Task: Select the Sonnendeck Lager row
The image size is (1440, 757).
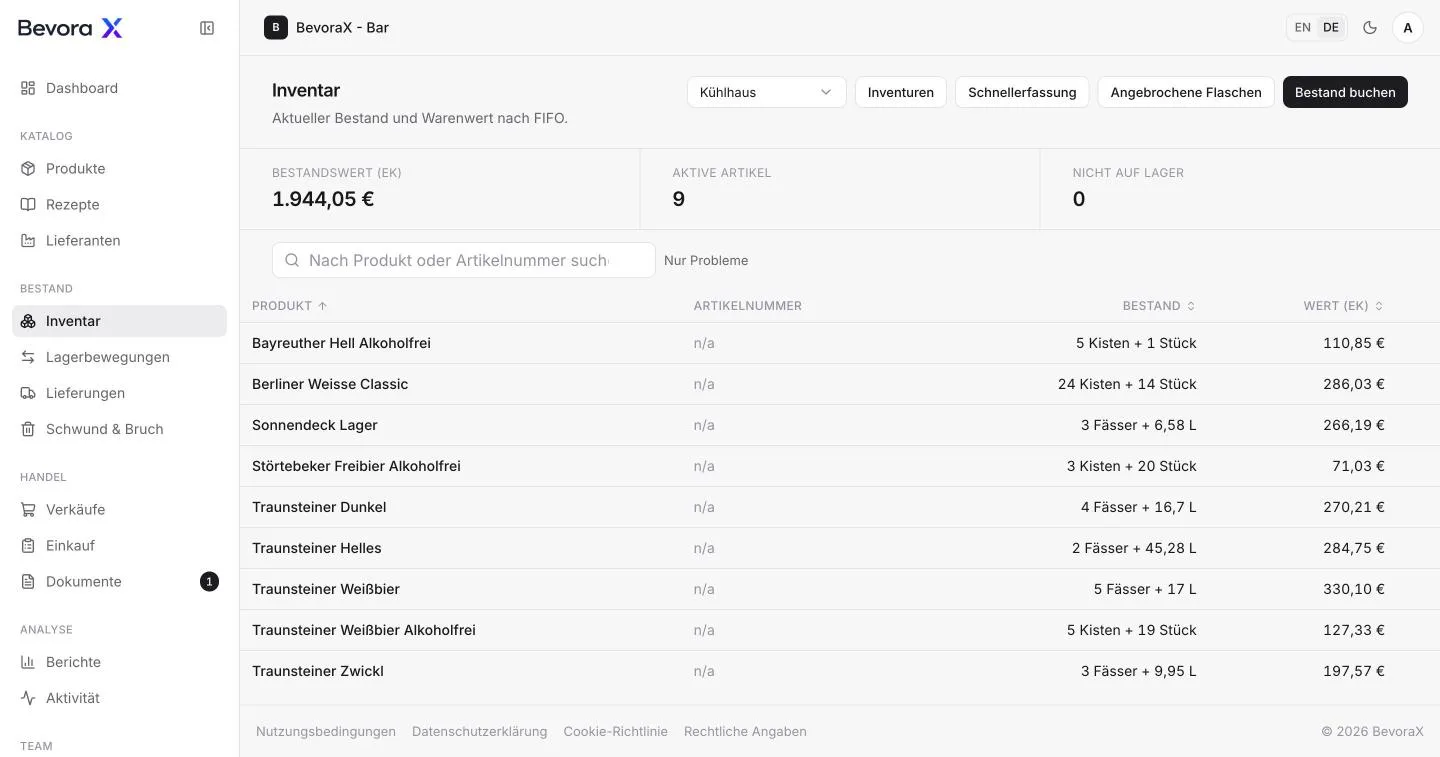Action: [x=840, y=425]
